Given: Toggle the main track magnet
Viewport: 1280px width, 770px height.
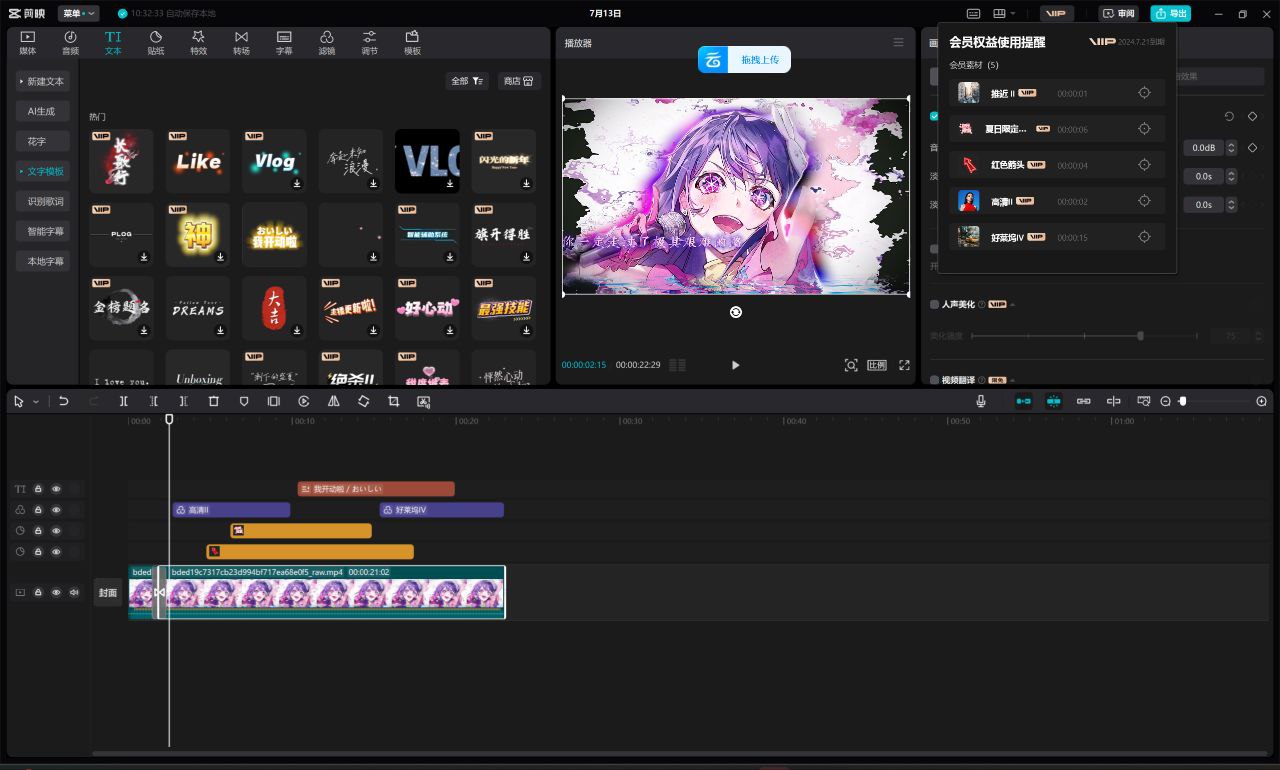Looking at the screenshot, I should coord(1023,401).
